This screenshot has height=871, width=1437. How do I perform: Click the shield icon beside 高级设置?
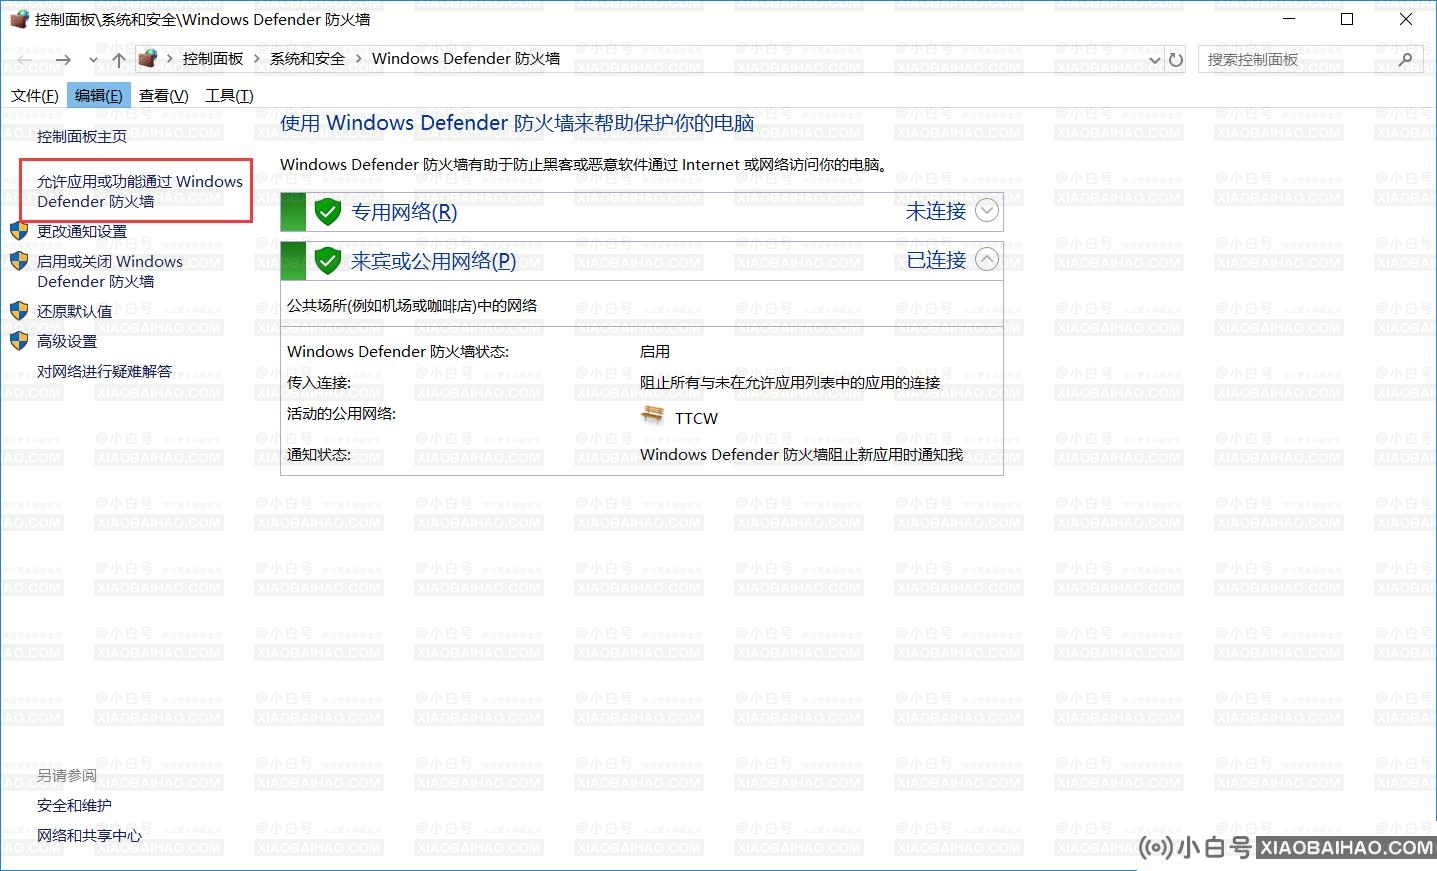click(19, 341)
